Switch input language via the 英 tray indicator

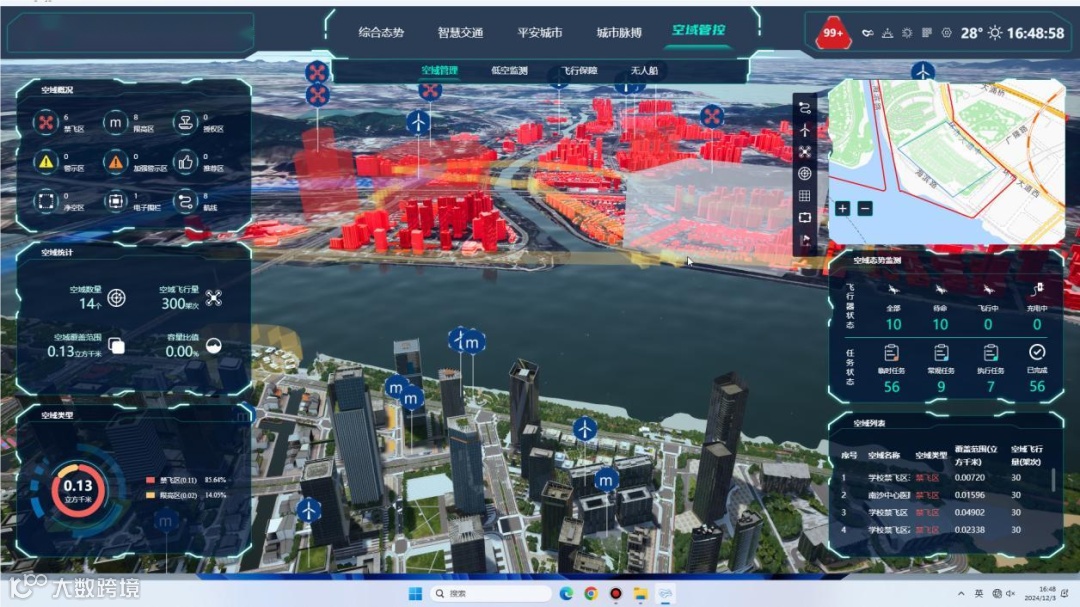click(x=978, y=591)
